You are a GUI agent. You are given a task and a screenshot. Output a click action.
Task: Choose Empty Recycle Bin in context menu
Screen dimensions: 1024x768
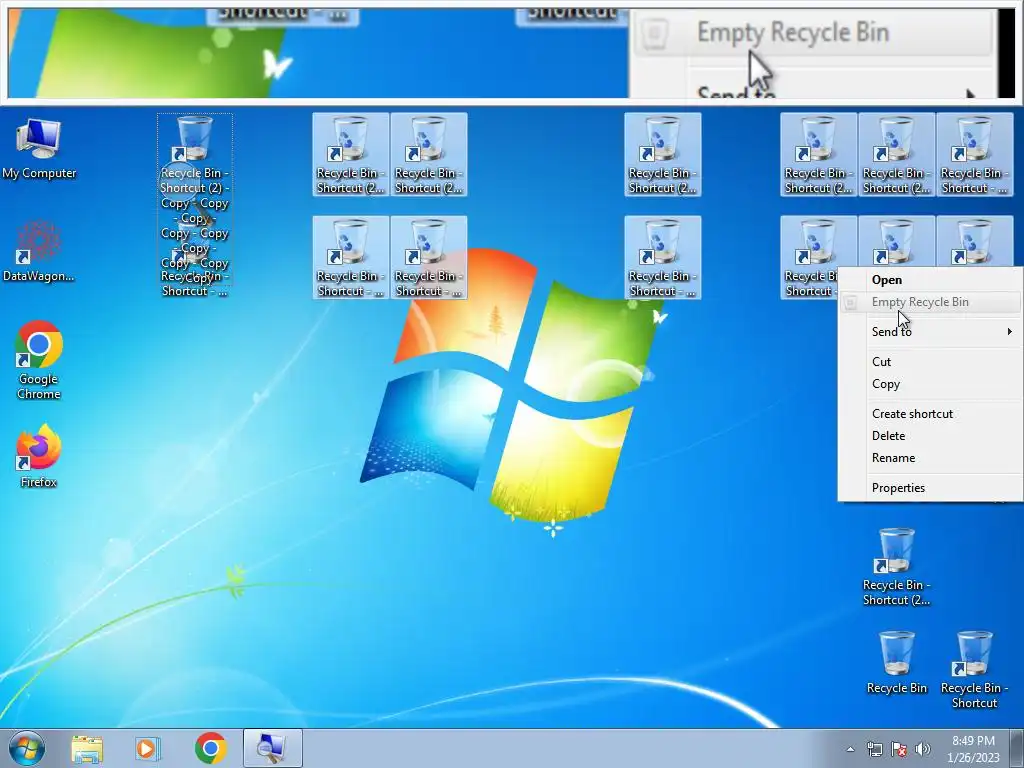931,302
